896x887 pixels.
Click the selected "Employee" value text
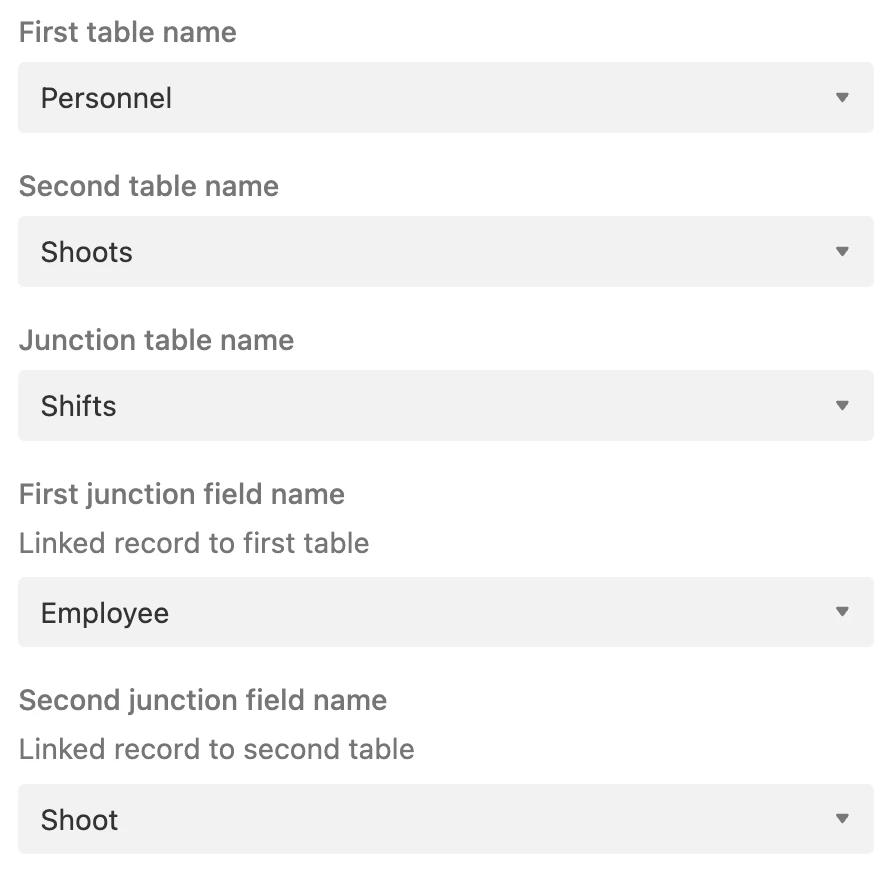tap(105, 613)
